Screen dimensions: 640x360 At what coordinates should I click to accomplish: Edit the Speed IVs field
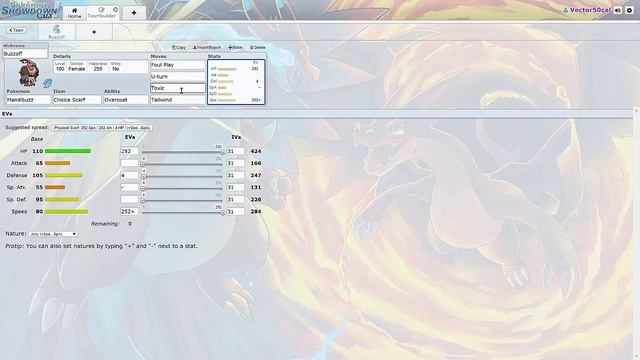(236, 211)
